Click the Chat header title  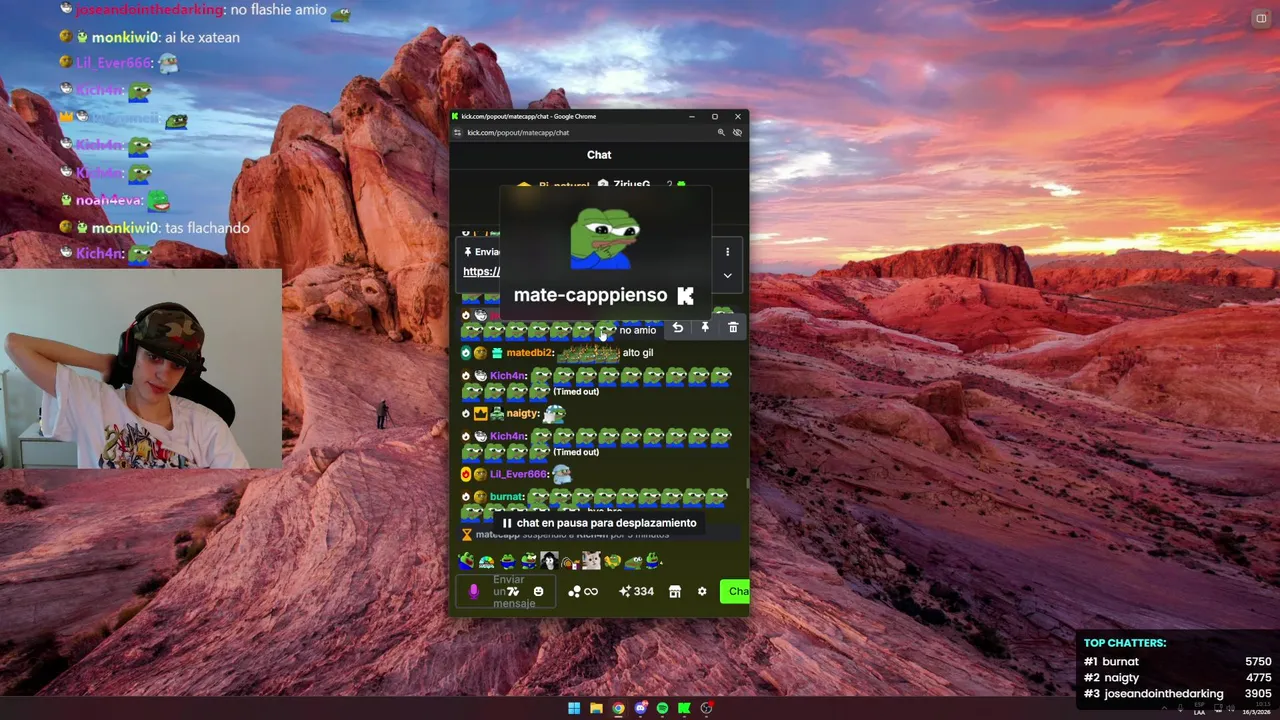tap(599, 155)
